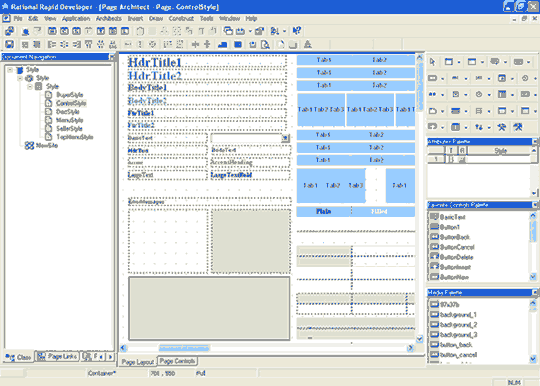
Task: Switch to the Page Layout tab
Action: (x=138, y=362)
